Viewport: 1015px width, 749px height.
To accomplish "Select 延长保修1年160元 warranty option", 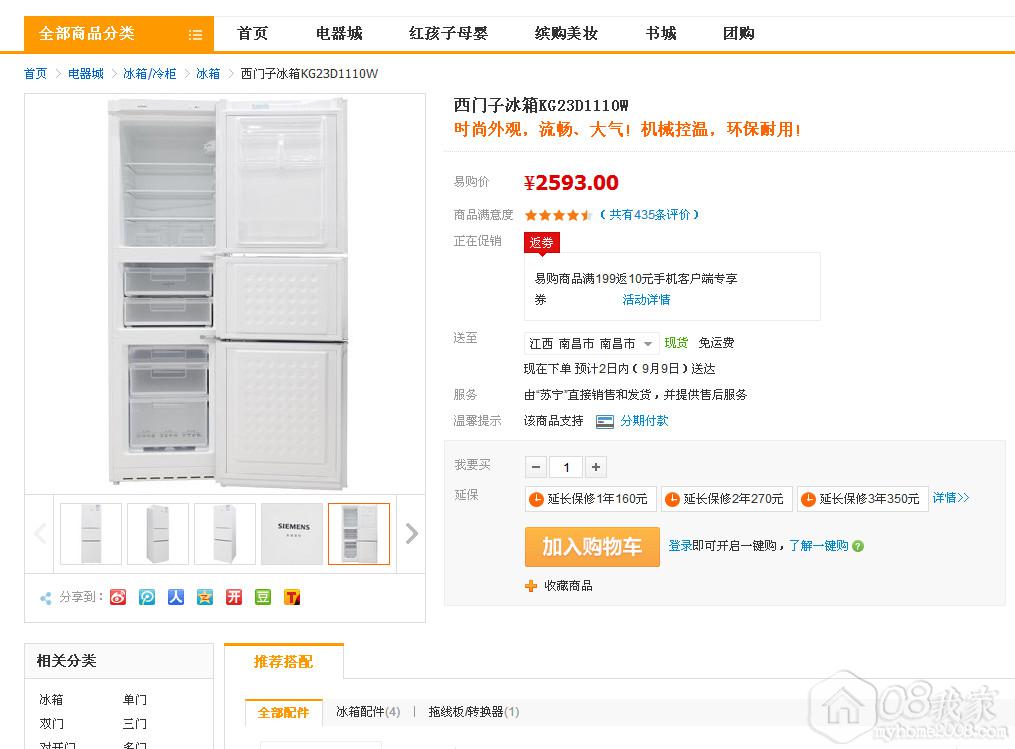I will click(x=589, y=499).
